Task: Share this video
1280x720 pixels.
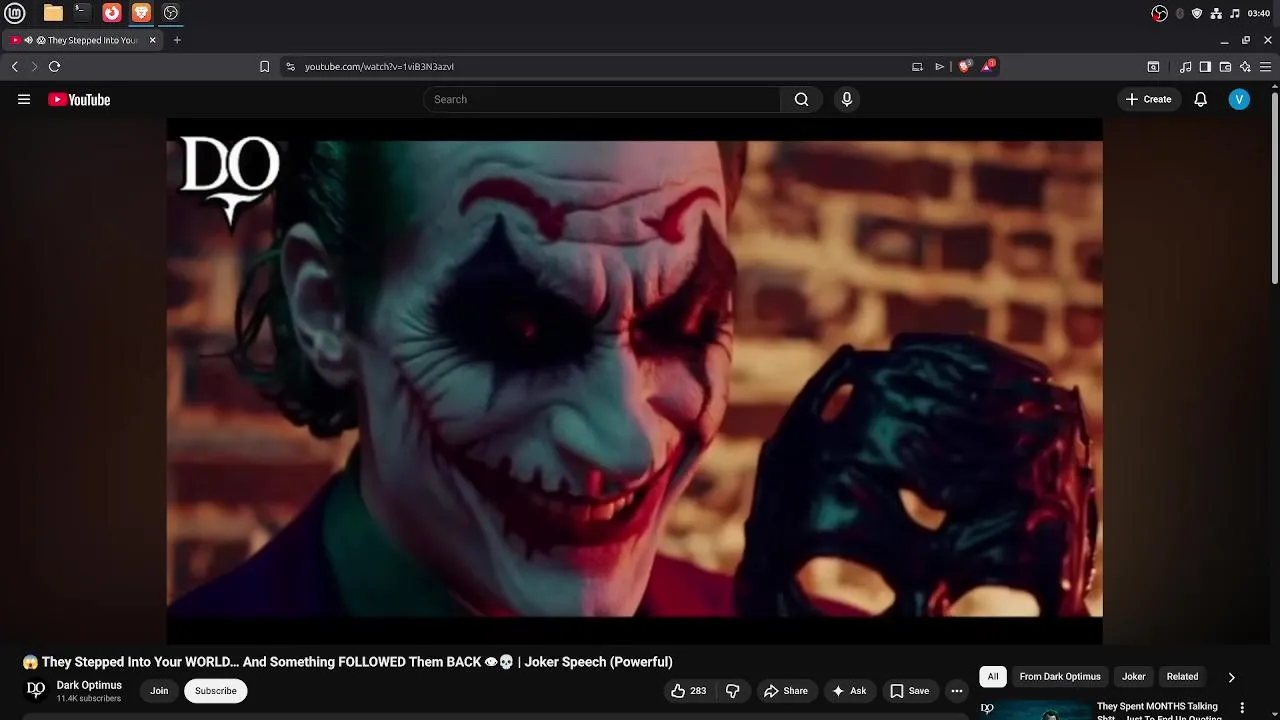Action: click(785, 691)
